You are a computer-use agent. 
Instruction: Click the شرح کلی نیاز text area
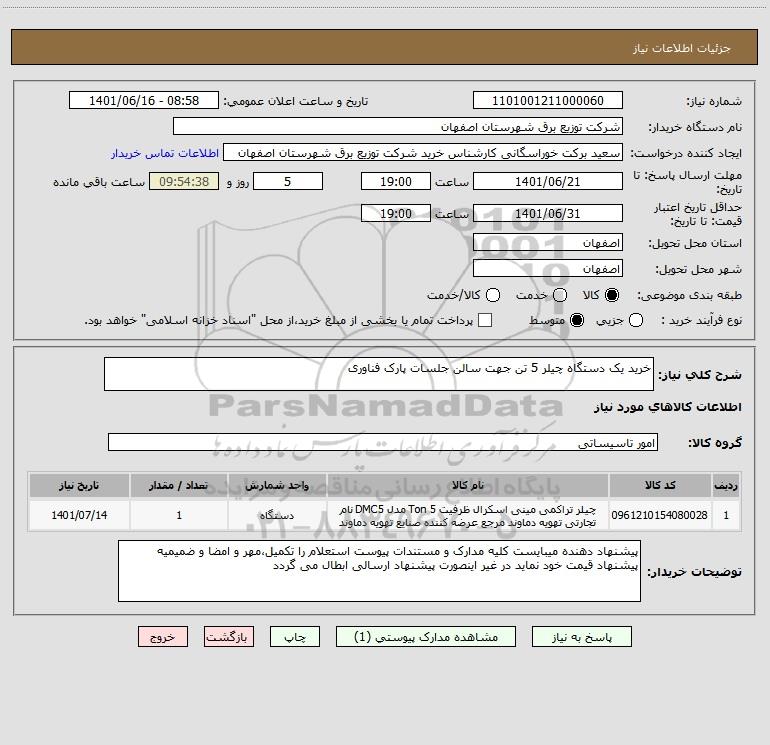pyautogui.click(x=379, y=374)
